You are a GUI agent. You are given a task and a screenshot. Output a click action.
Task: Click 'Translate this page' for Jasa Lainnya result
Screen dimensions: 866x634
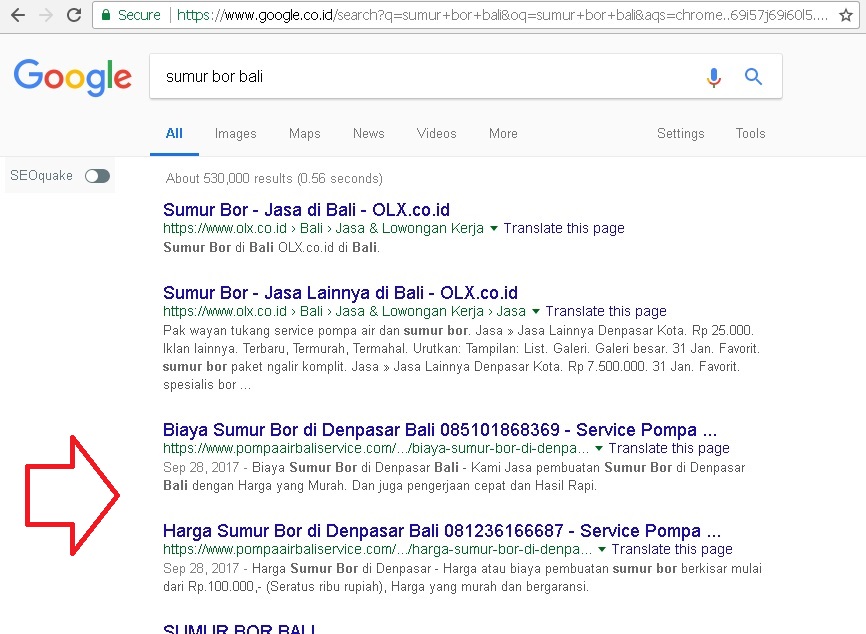coord(606,311)
